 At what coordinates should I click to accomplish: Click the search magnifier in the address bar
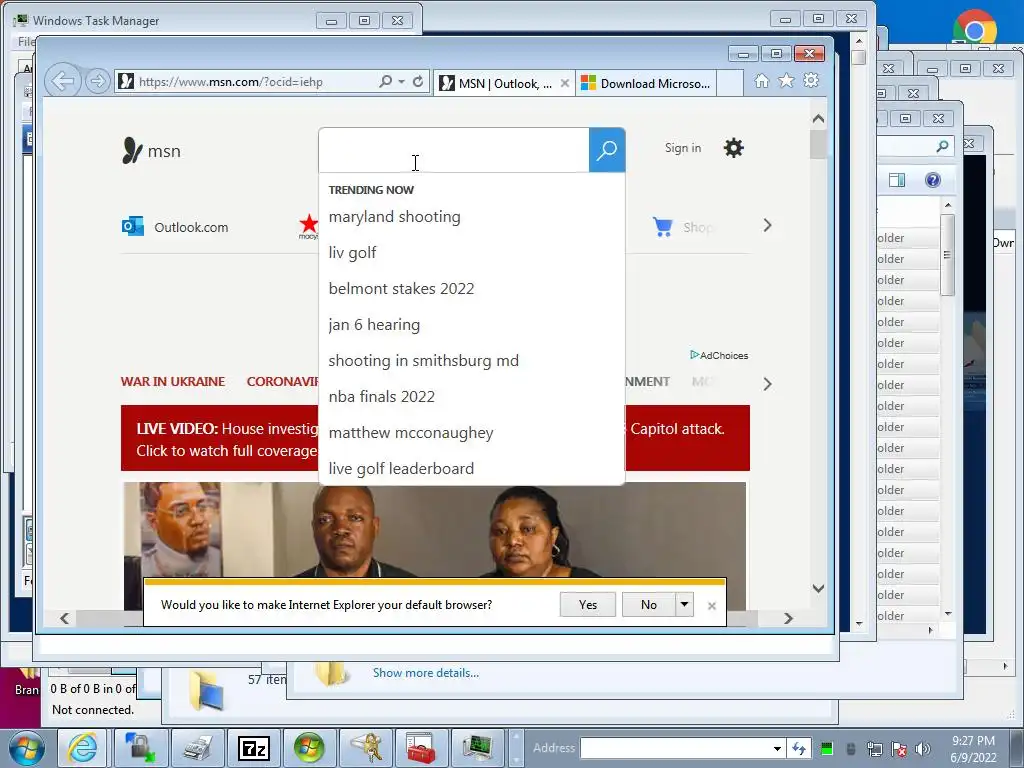385,82
